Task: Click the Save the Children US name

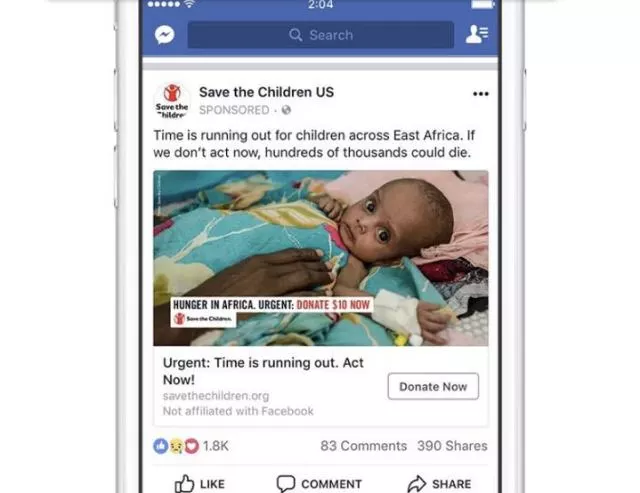Action: click(x=266, y=92)
